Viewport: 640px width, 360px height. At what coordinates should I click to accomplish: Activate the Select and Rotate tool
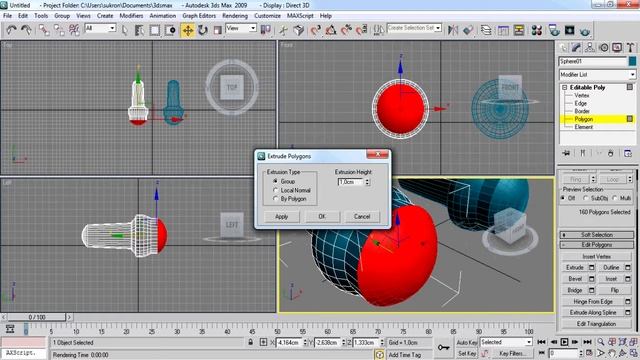[x=203, y=30]
